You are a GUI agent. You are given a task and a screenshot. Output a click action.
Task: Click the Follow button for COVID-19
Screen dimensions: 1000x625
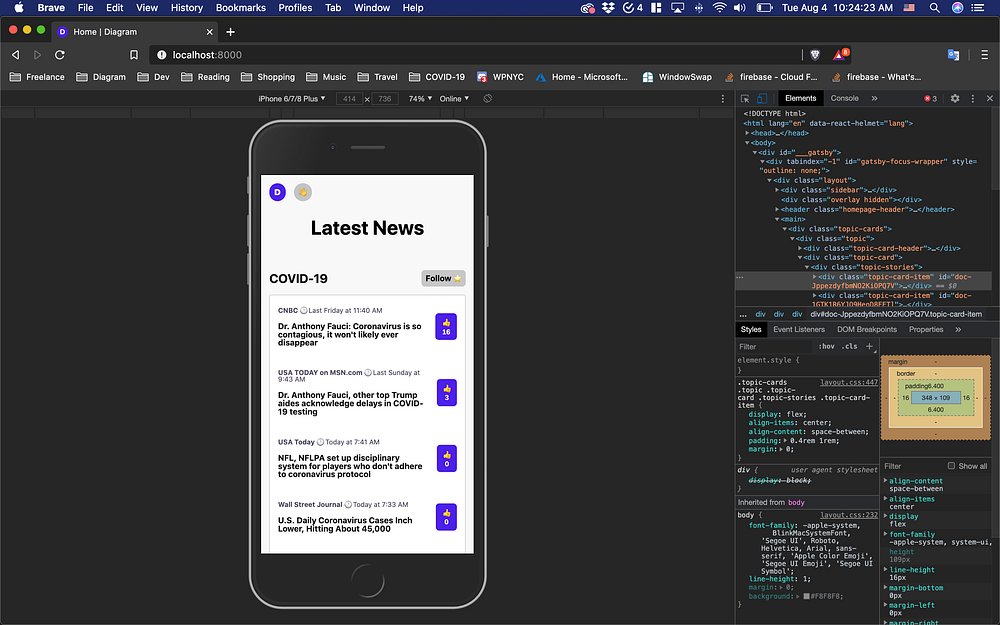443,278
